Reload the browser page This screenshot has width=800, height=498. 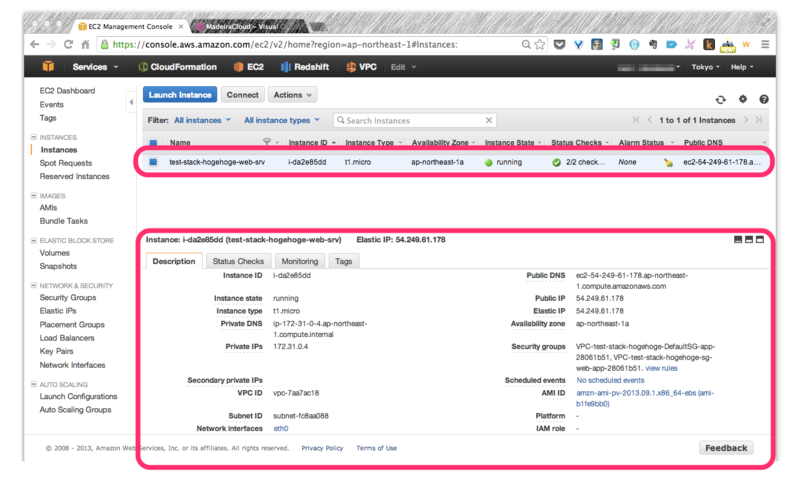click(x=68, y=44)
